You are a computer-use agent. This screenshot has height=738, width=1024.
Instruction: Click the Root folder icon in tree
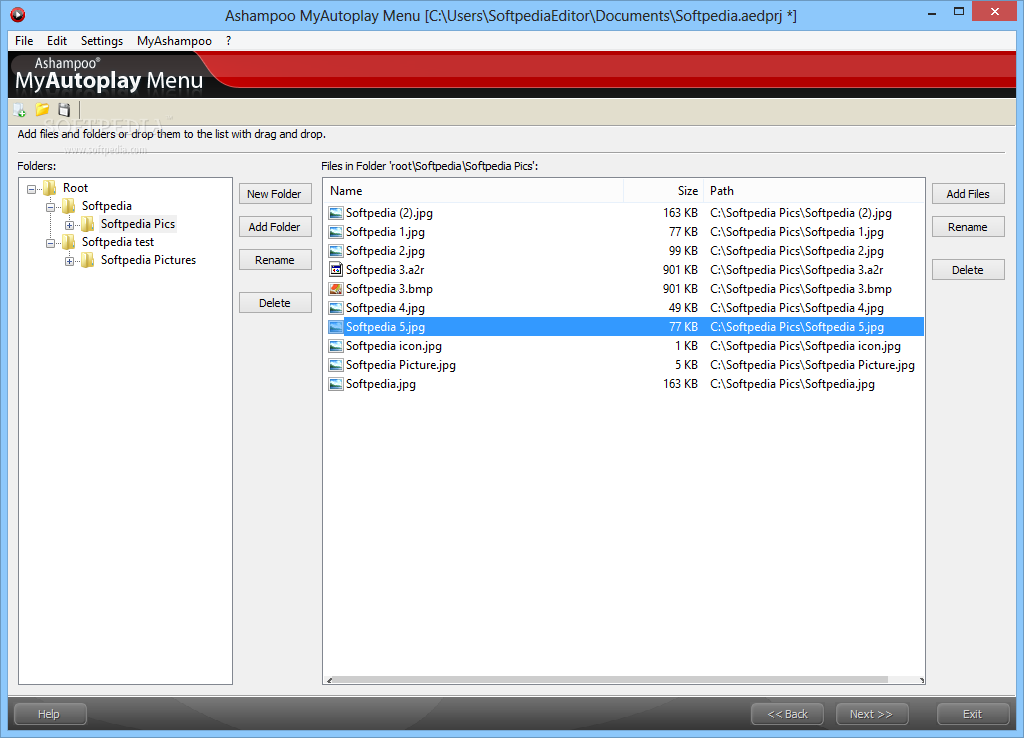pos(50,188)
